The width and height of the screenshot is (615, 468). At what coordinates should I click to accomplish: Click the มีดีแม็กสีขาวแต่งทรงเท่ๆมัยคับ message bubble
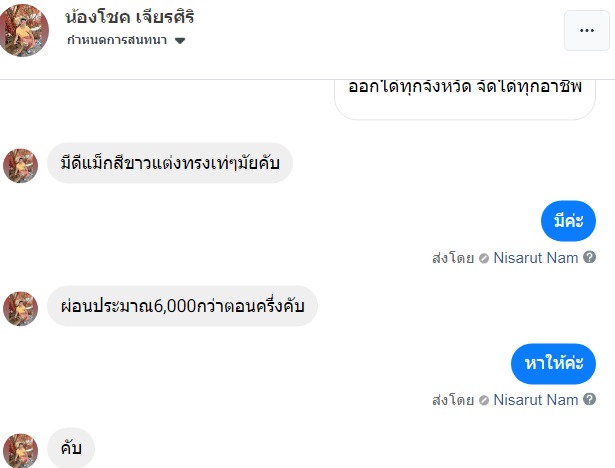coord(170,164)
